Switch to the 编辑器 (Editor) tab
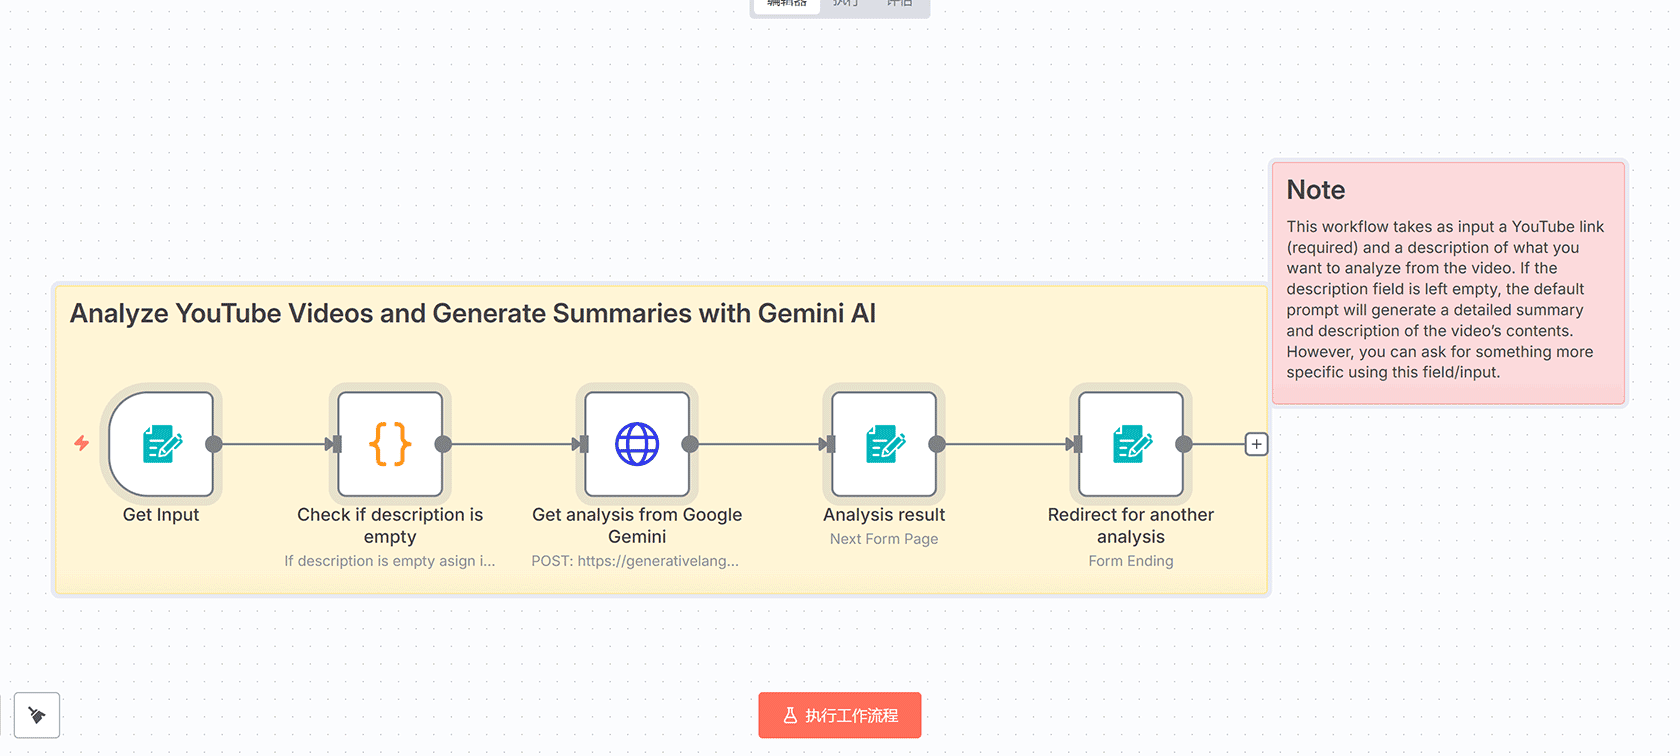Image resolution: width=1680 pixels, height=756 pixels. 787,4
